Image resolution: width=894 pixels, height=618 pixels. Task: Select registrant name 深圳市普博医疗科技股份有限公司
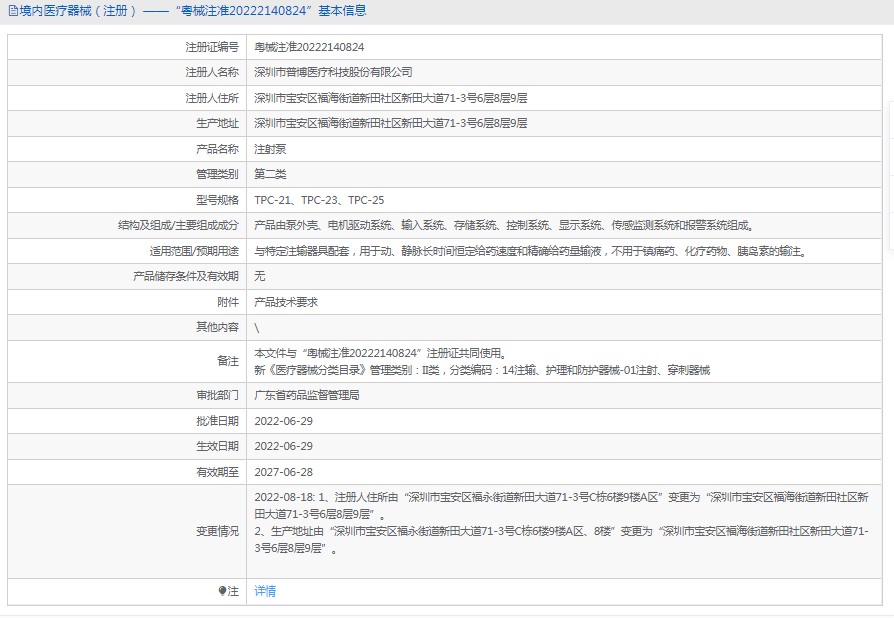pos(333,73)
